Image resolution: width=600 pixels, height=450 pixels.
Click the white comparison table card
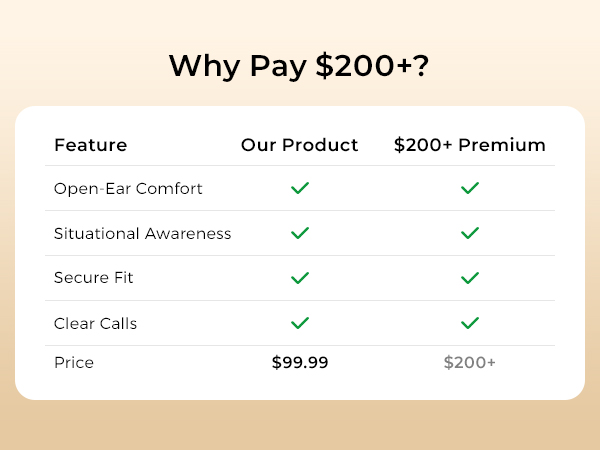coord(300,253)
